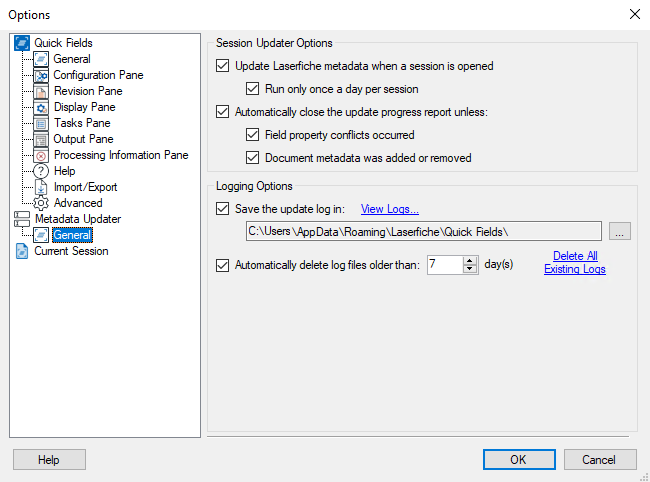
Task: Click the days number field
Action: [x=445, y=264]
